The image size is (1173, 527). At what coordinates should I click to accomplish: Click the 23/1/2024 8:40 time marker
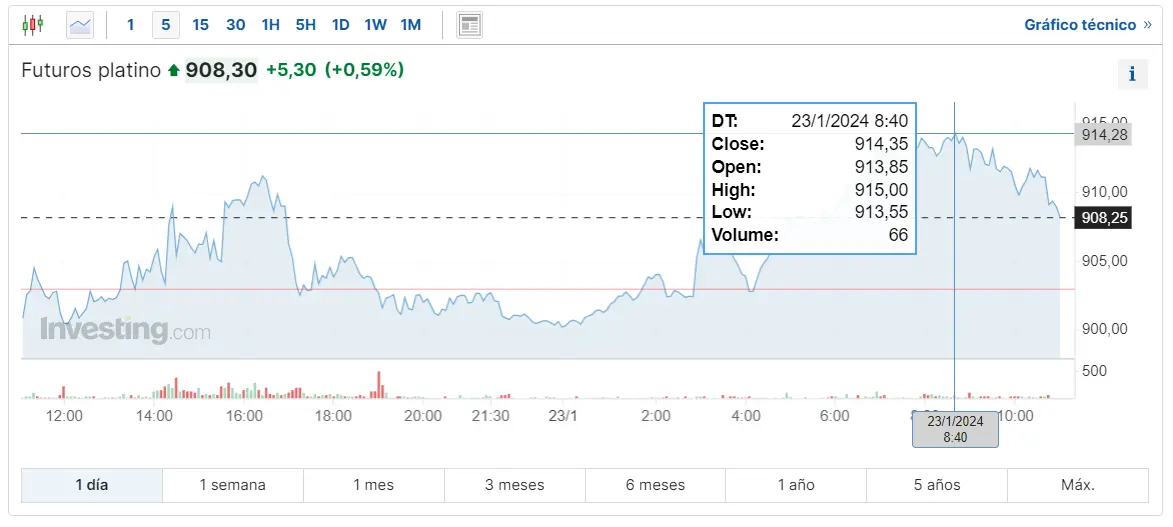955,429
